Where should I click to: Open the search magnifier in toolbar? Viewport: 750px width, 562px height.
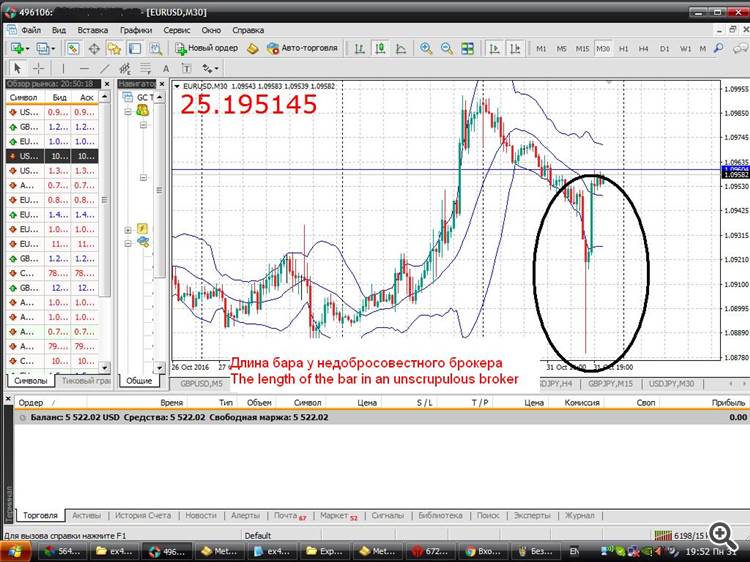tap(718, 48)
